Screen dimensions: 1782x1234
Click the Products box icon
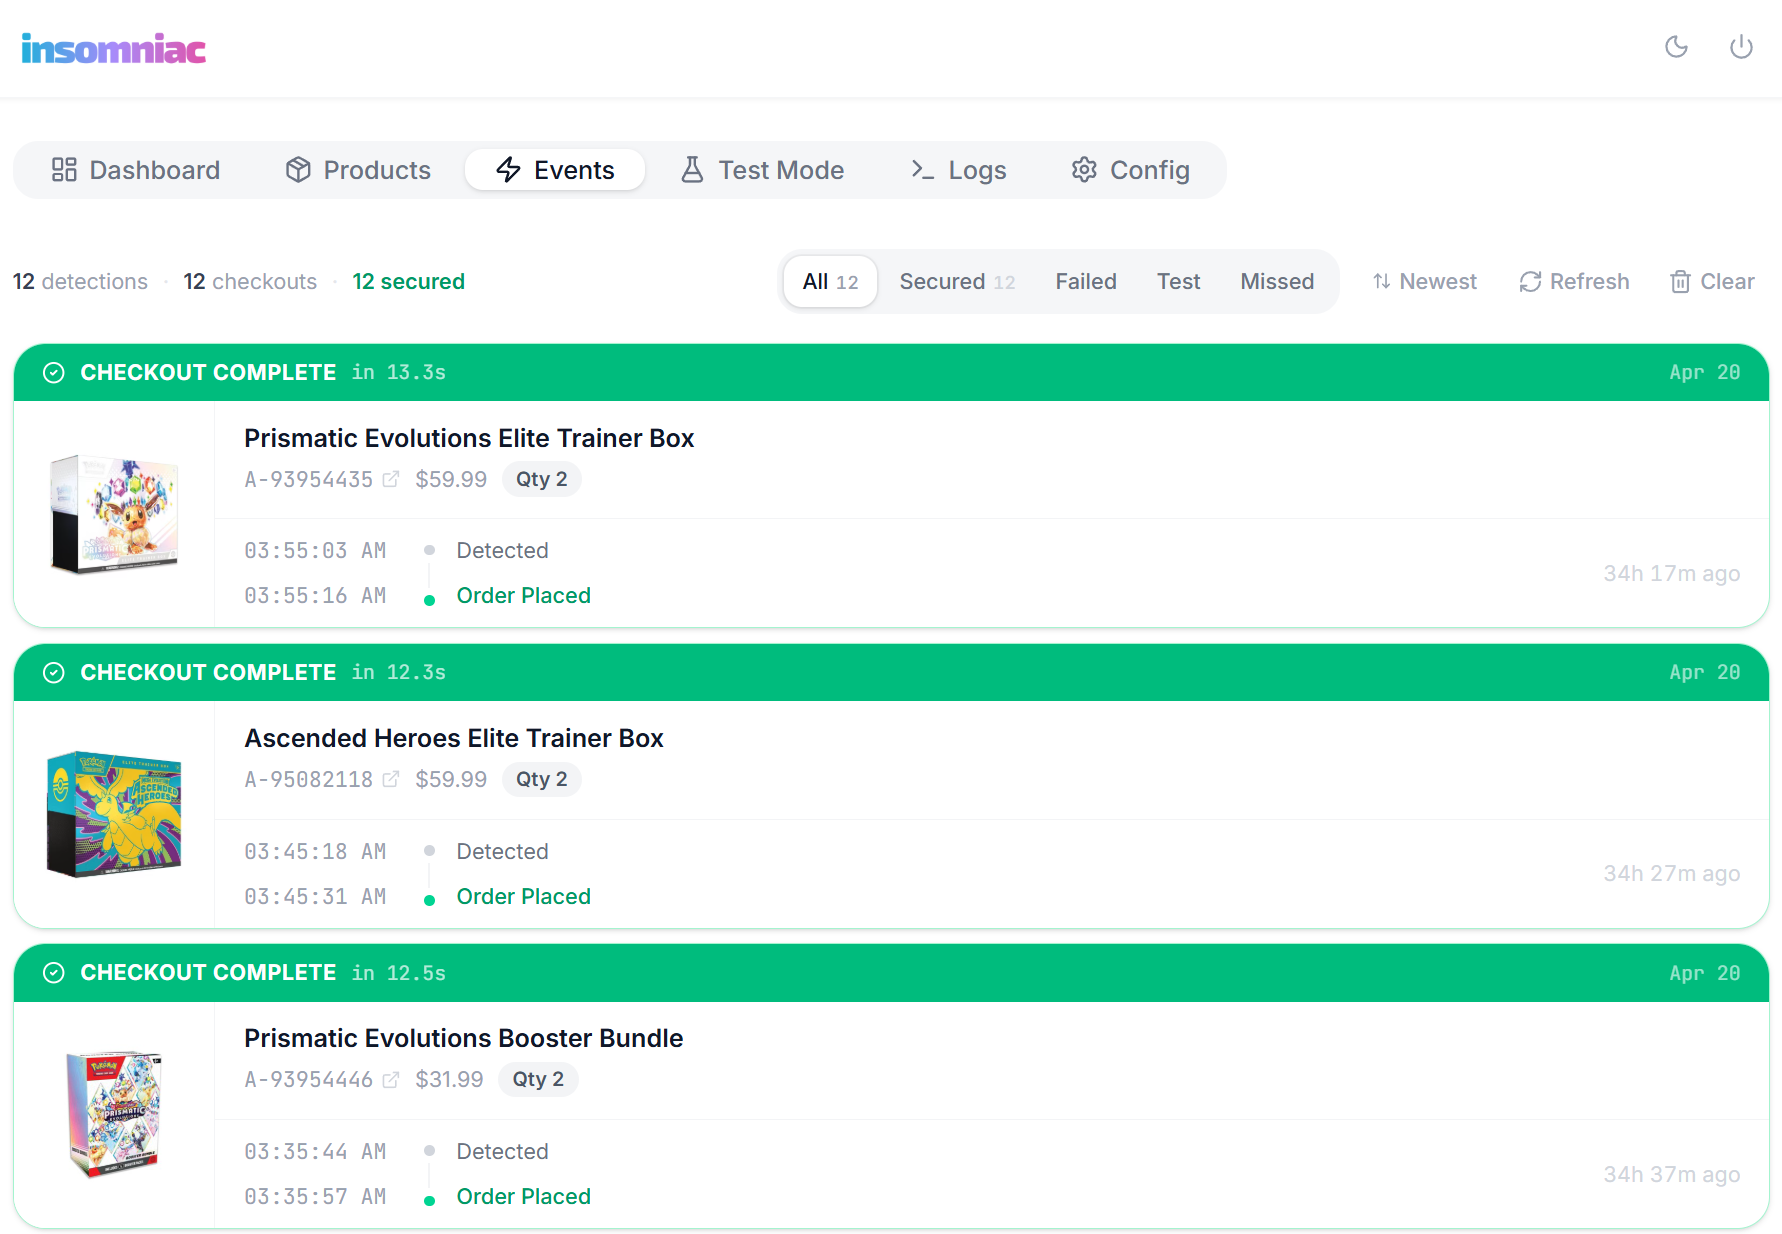(298, 170)
